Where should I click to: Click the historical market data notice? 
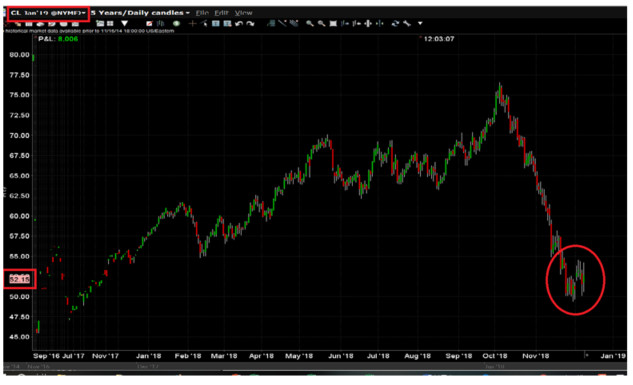90,31
